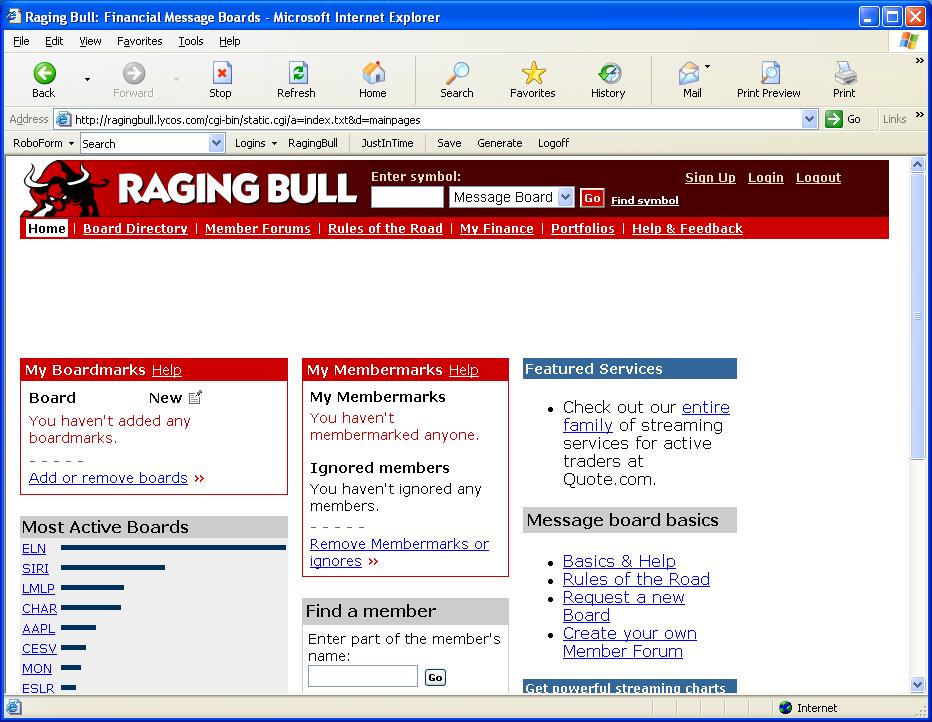
Task: Click the History toolbar icon
Action: pyautogui.click(x=608, y=74)
